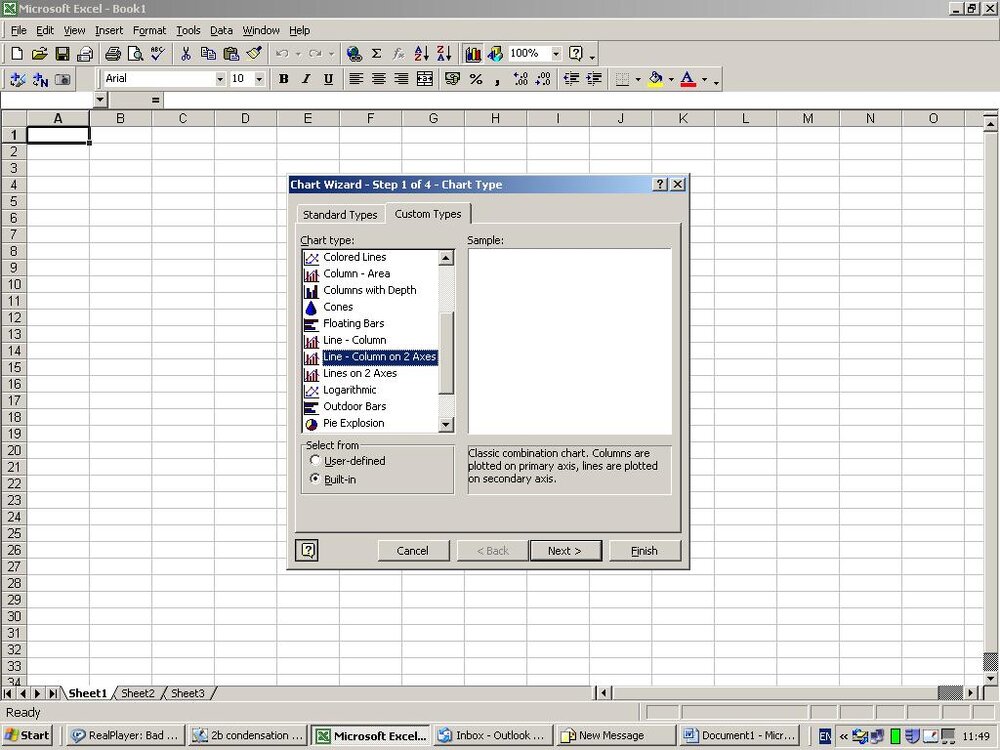Image resolution: width=1000 pixels, height=750 pixels.
Task: Sort descending with the Z-A icon
Action: click(x=445, y=54)
